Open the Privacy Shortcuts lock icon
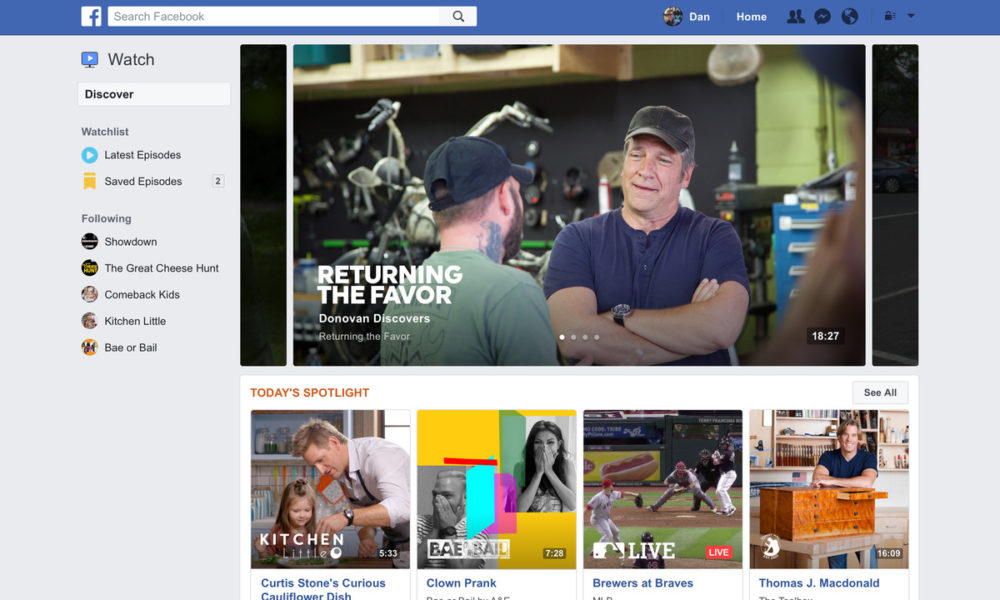 pos(888,16)
